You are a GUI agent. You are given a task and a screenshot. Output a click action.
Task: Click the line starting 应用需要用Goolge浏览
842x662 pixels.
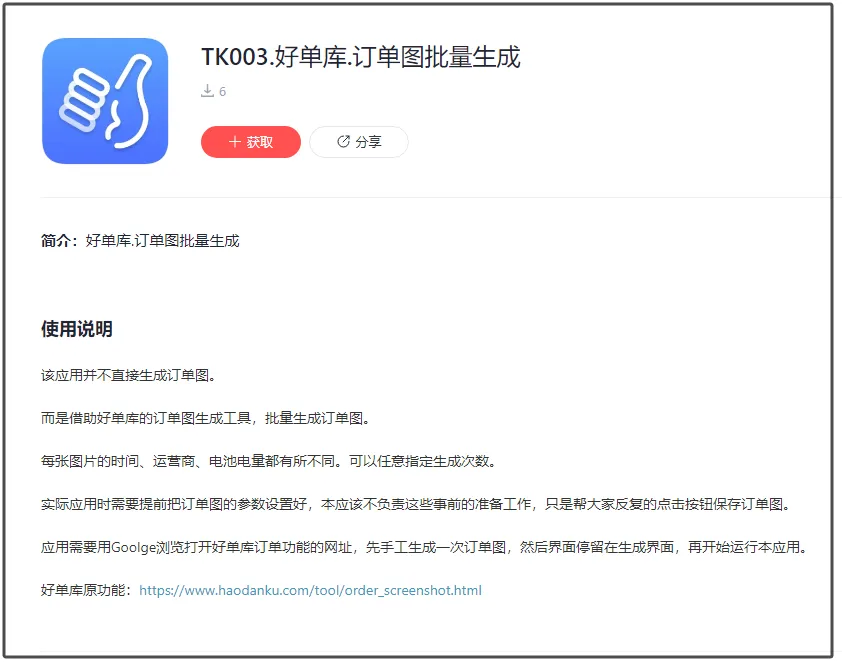(x=424, y=547)
